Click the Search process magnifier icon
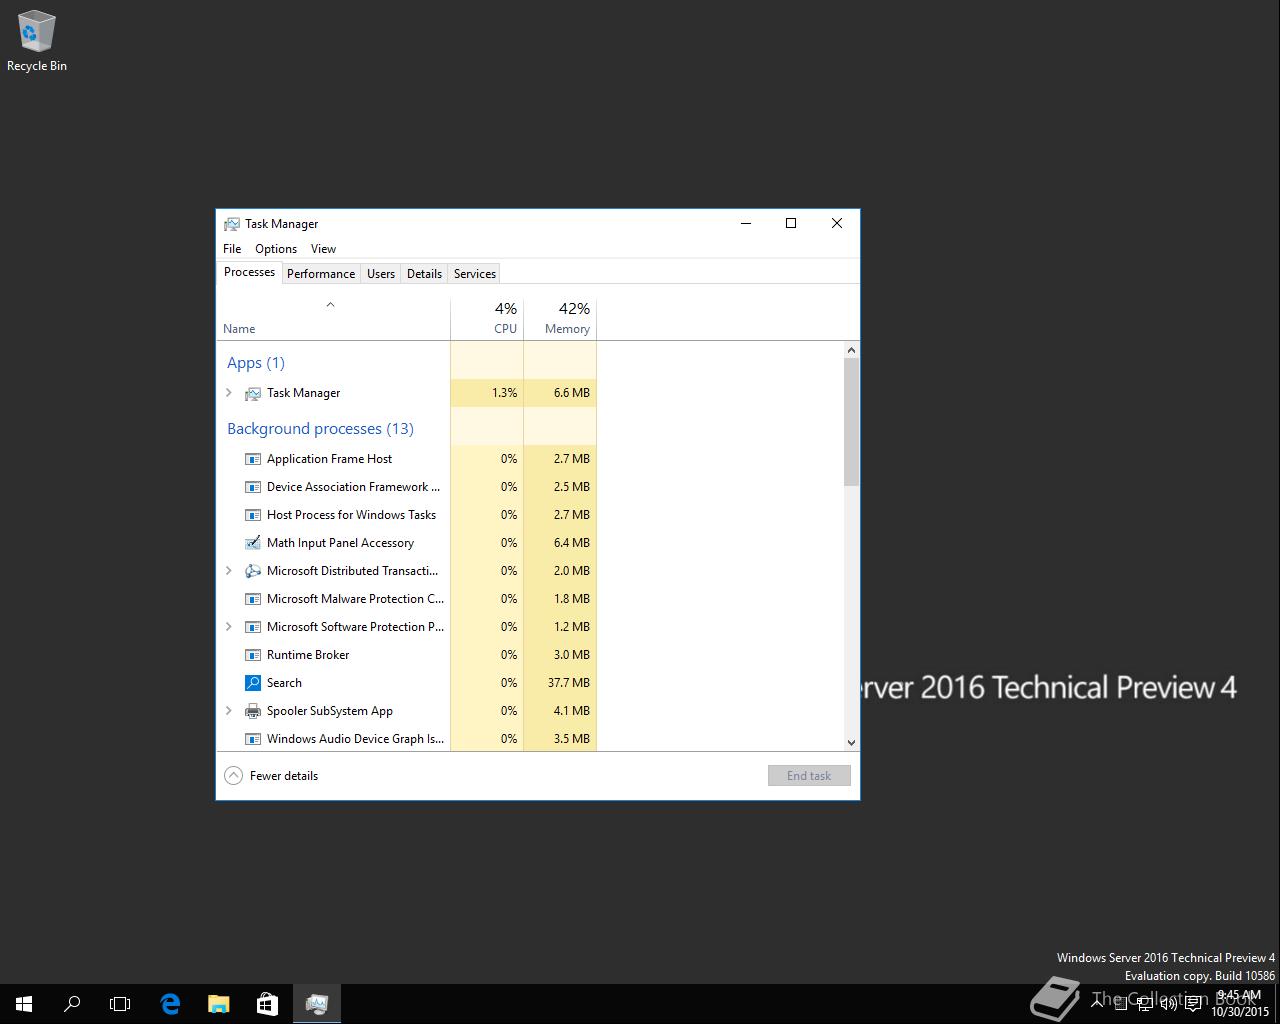Image resolution: width=1280 pixels, height=1024 pixels. 253,683
